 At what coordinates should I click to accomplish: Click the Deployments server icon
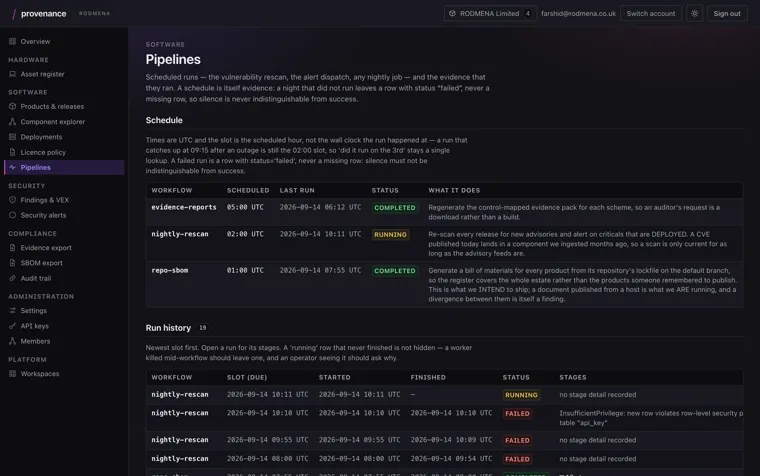(x=13, y=137)
